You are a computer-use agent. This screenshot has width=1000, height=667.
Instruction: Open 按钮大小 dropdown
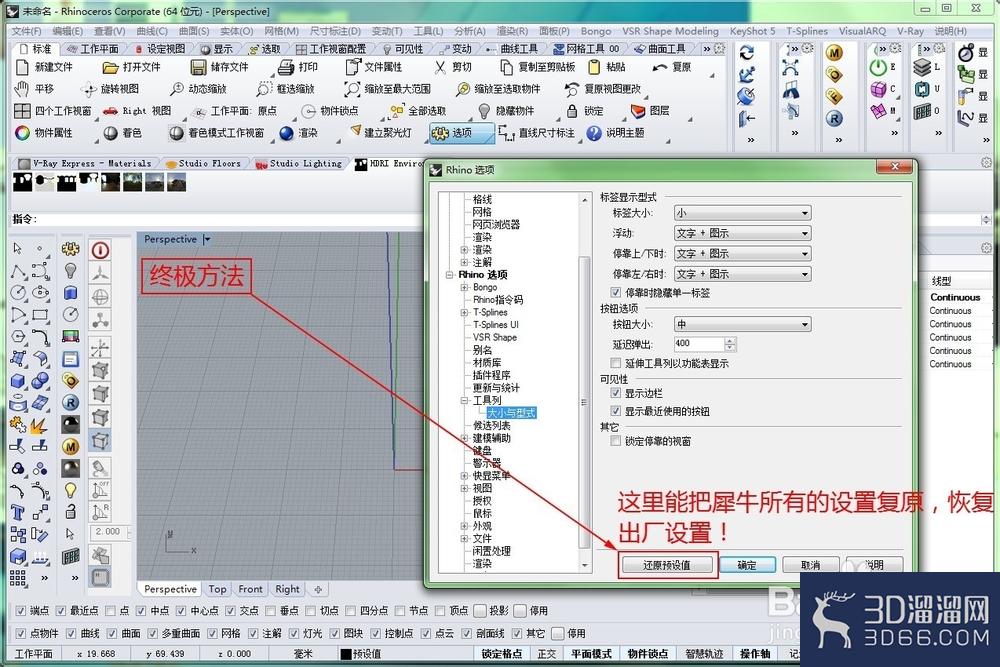(x=742, y=325)
